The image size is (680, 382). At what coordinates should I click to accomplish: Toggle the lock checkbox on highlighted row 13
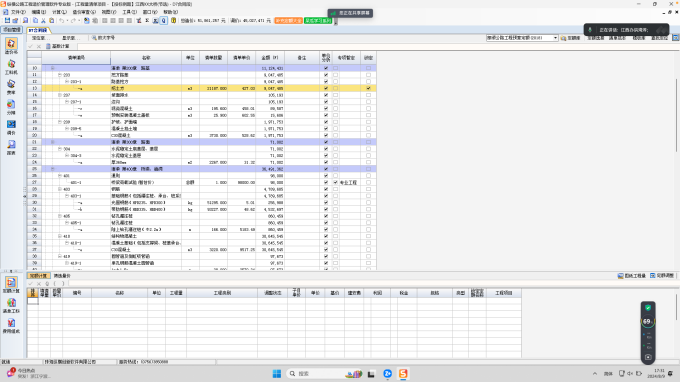click(368, 88)
